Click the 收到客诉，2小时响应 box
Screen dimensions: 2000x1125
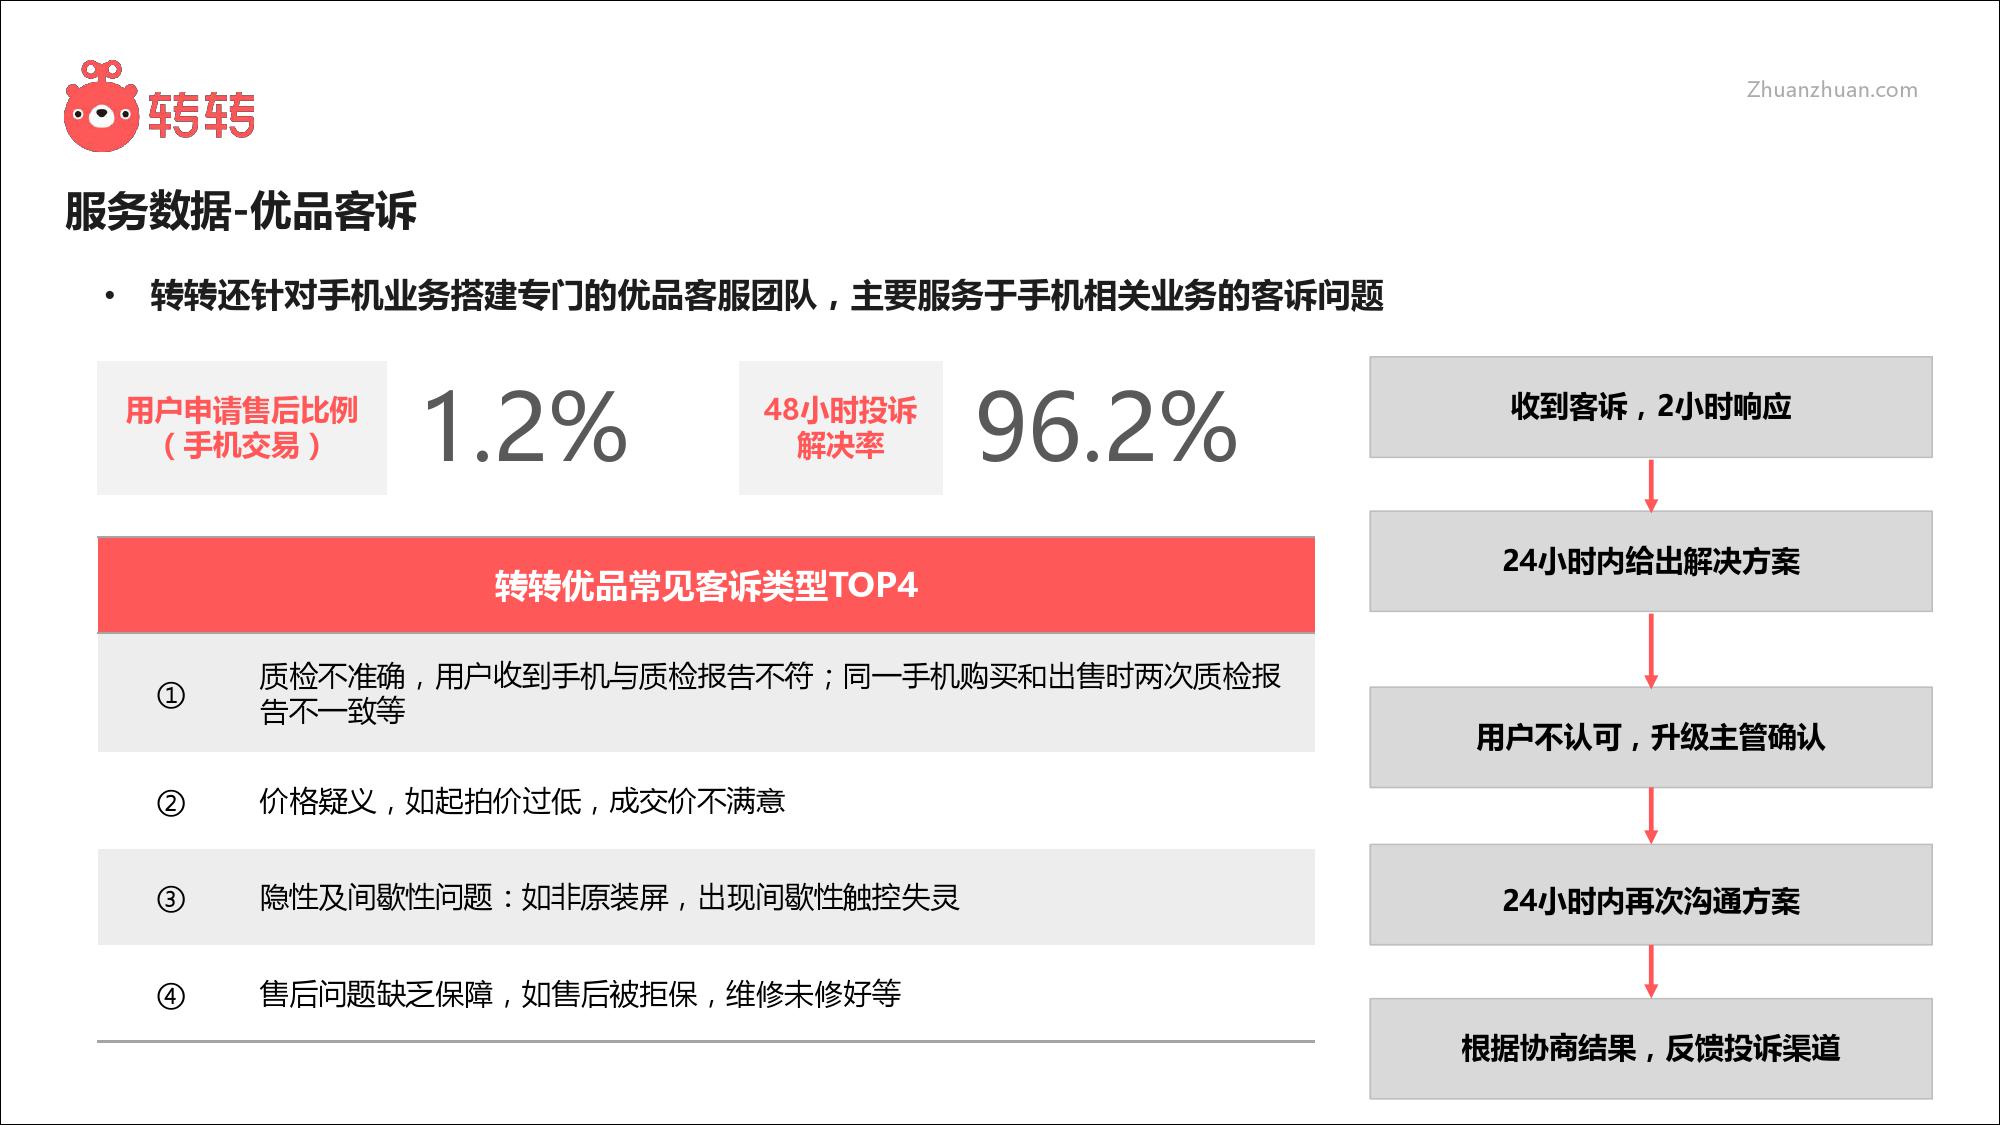point(1650,407)
